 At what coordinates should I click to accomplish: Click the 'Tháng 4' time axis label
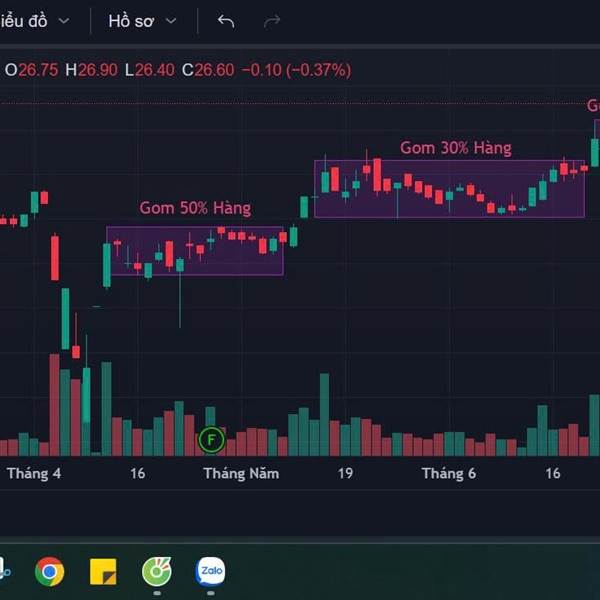(34, 474)
